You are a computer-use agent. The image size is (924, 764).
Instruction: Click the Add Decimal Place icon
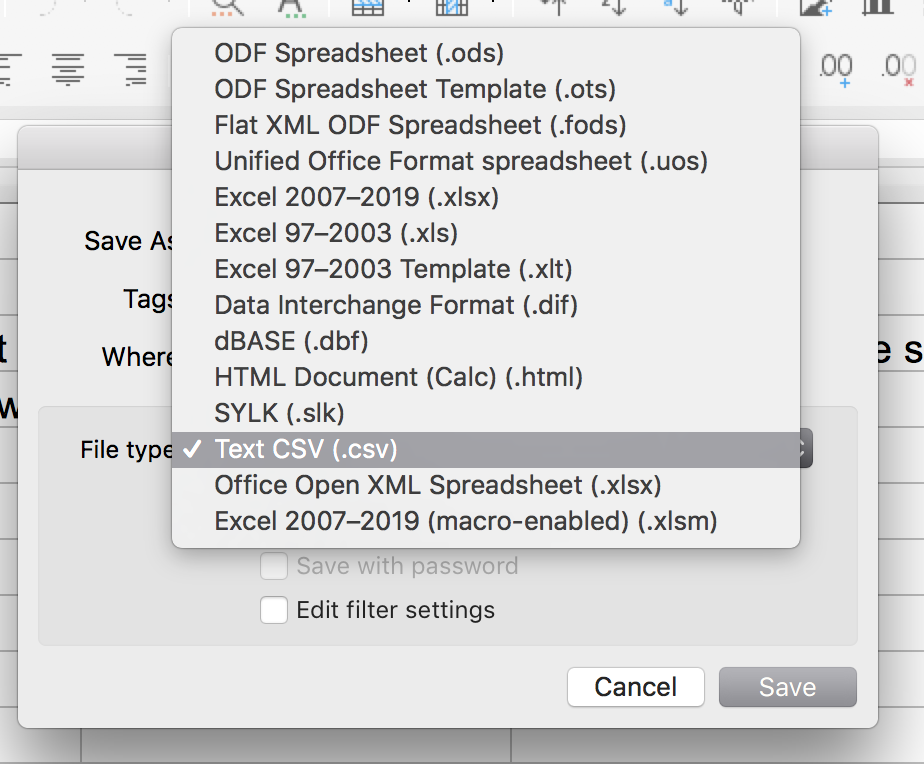(x=836, y=70)
